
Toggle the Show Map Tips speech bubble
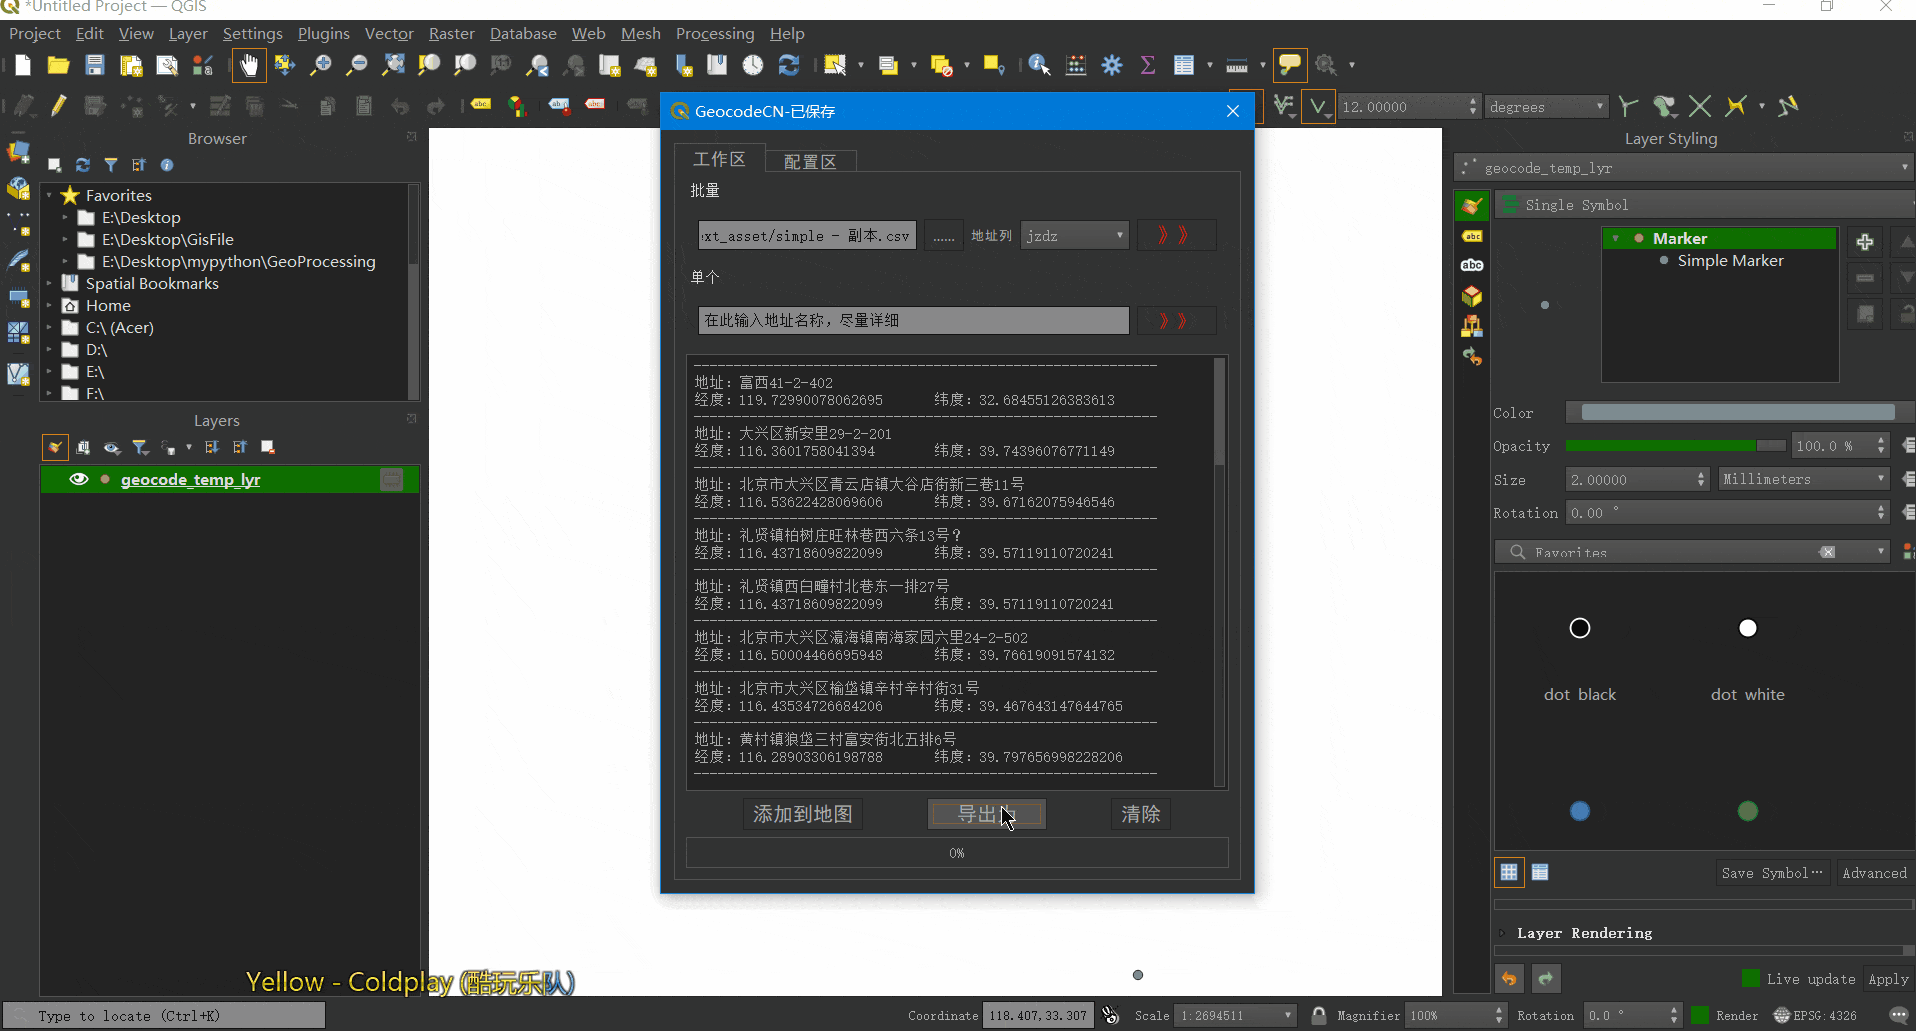(x=1290, y=66)
